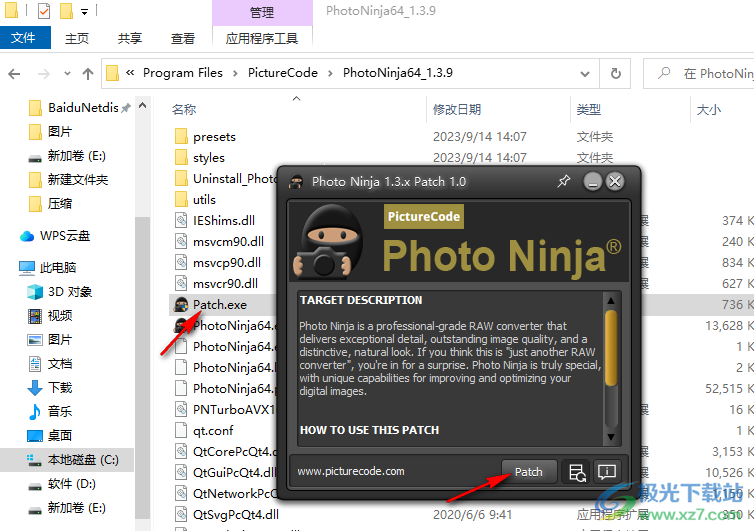Image resolution: width=754 pixels, height=531 pixels.
Task: Open recent locations dropdown arrow
Action: 67,74
